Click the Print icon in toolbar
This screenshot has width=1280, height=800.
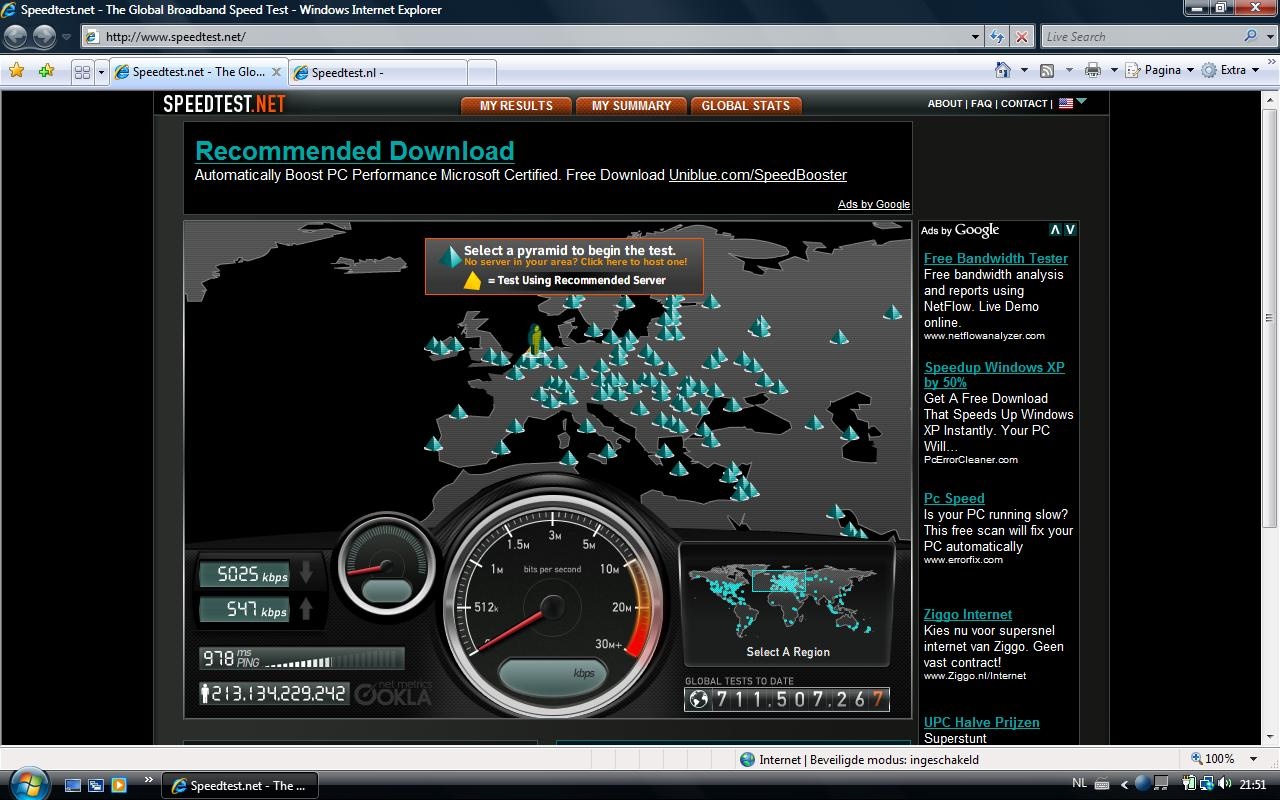point(1092,70)
